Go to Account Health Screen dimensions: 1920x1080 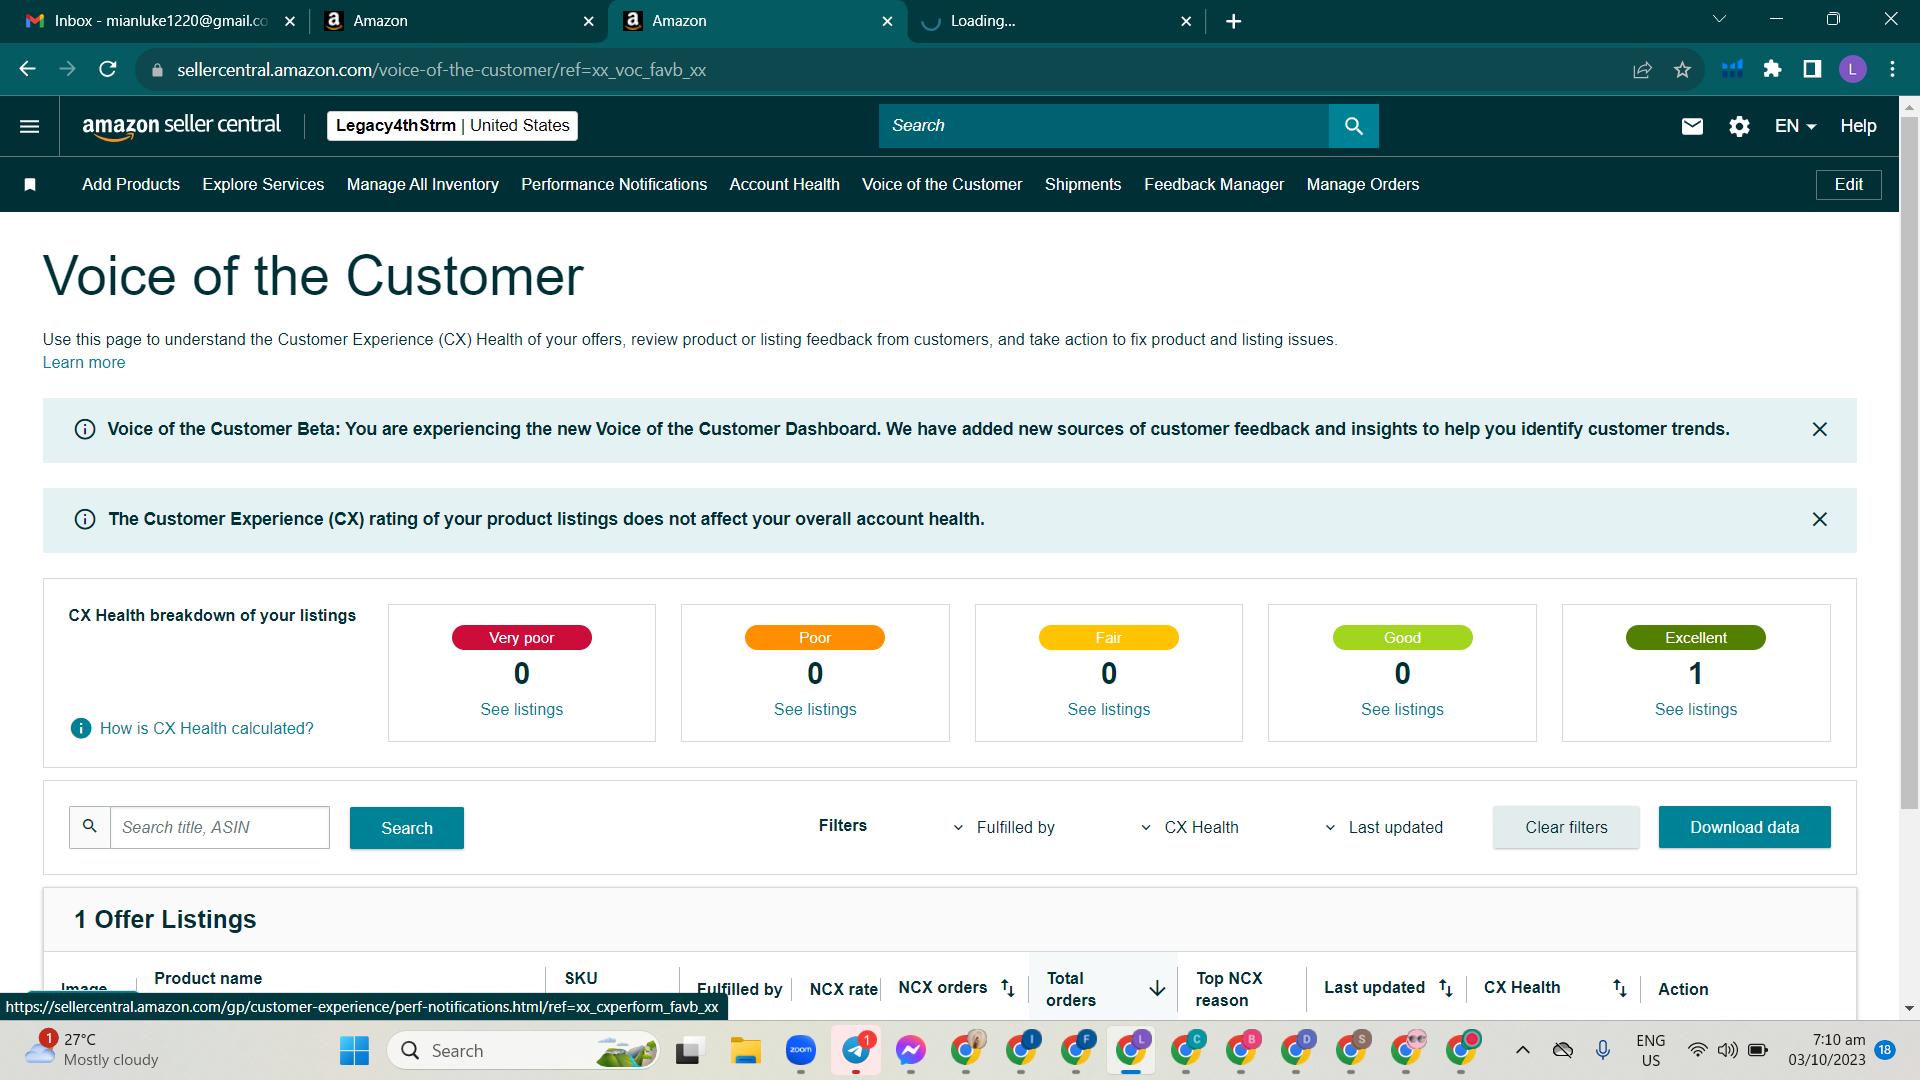(785, 184)
